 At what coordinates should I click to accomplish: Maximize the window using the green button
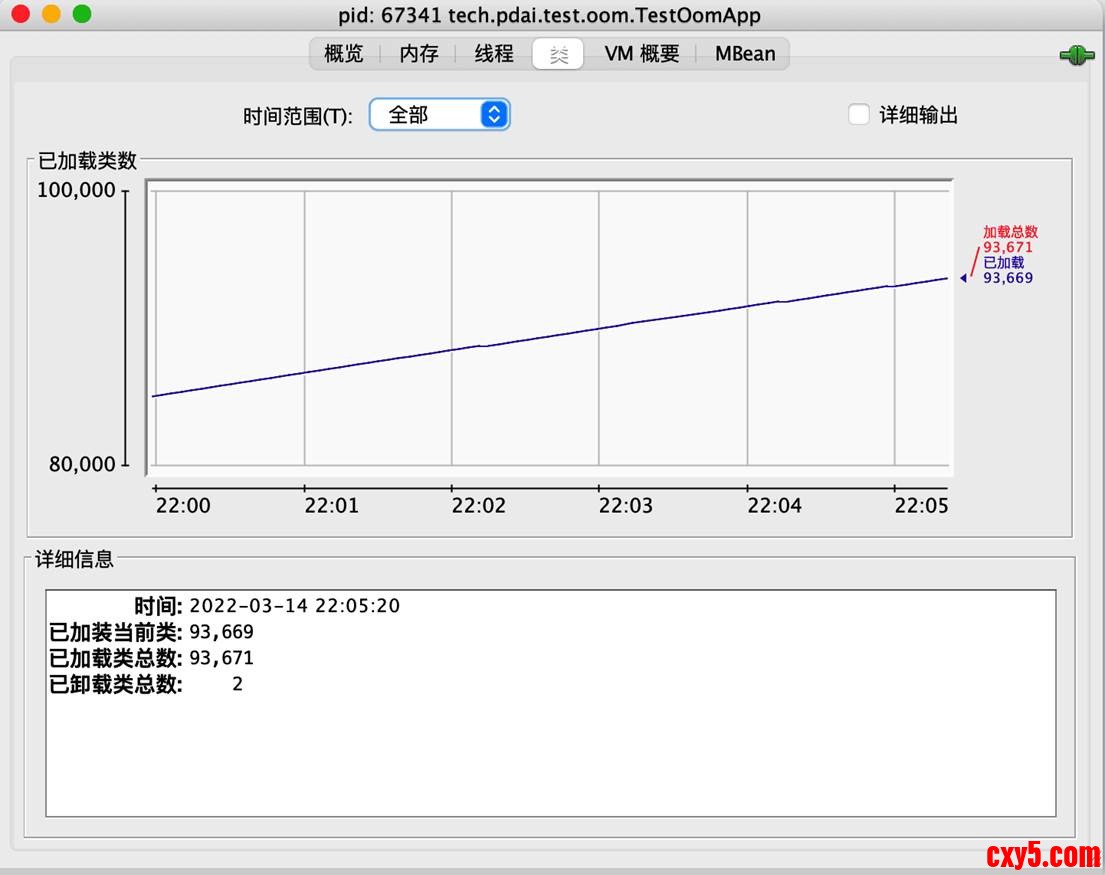(x=82, y=15)
